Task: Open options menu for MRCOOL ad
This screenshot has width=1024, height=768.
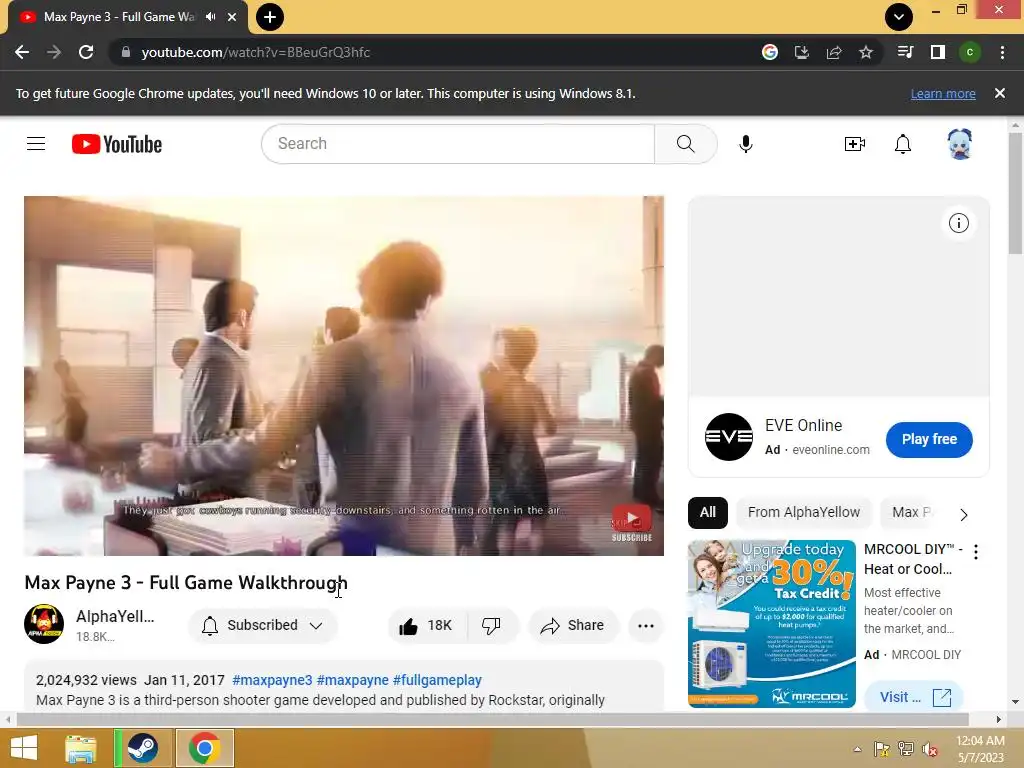Action: pyautogui.click(x=976, y=552)
